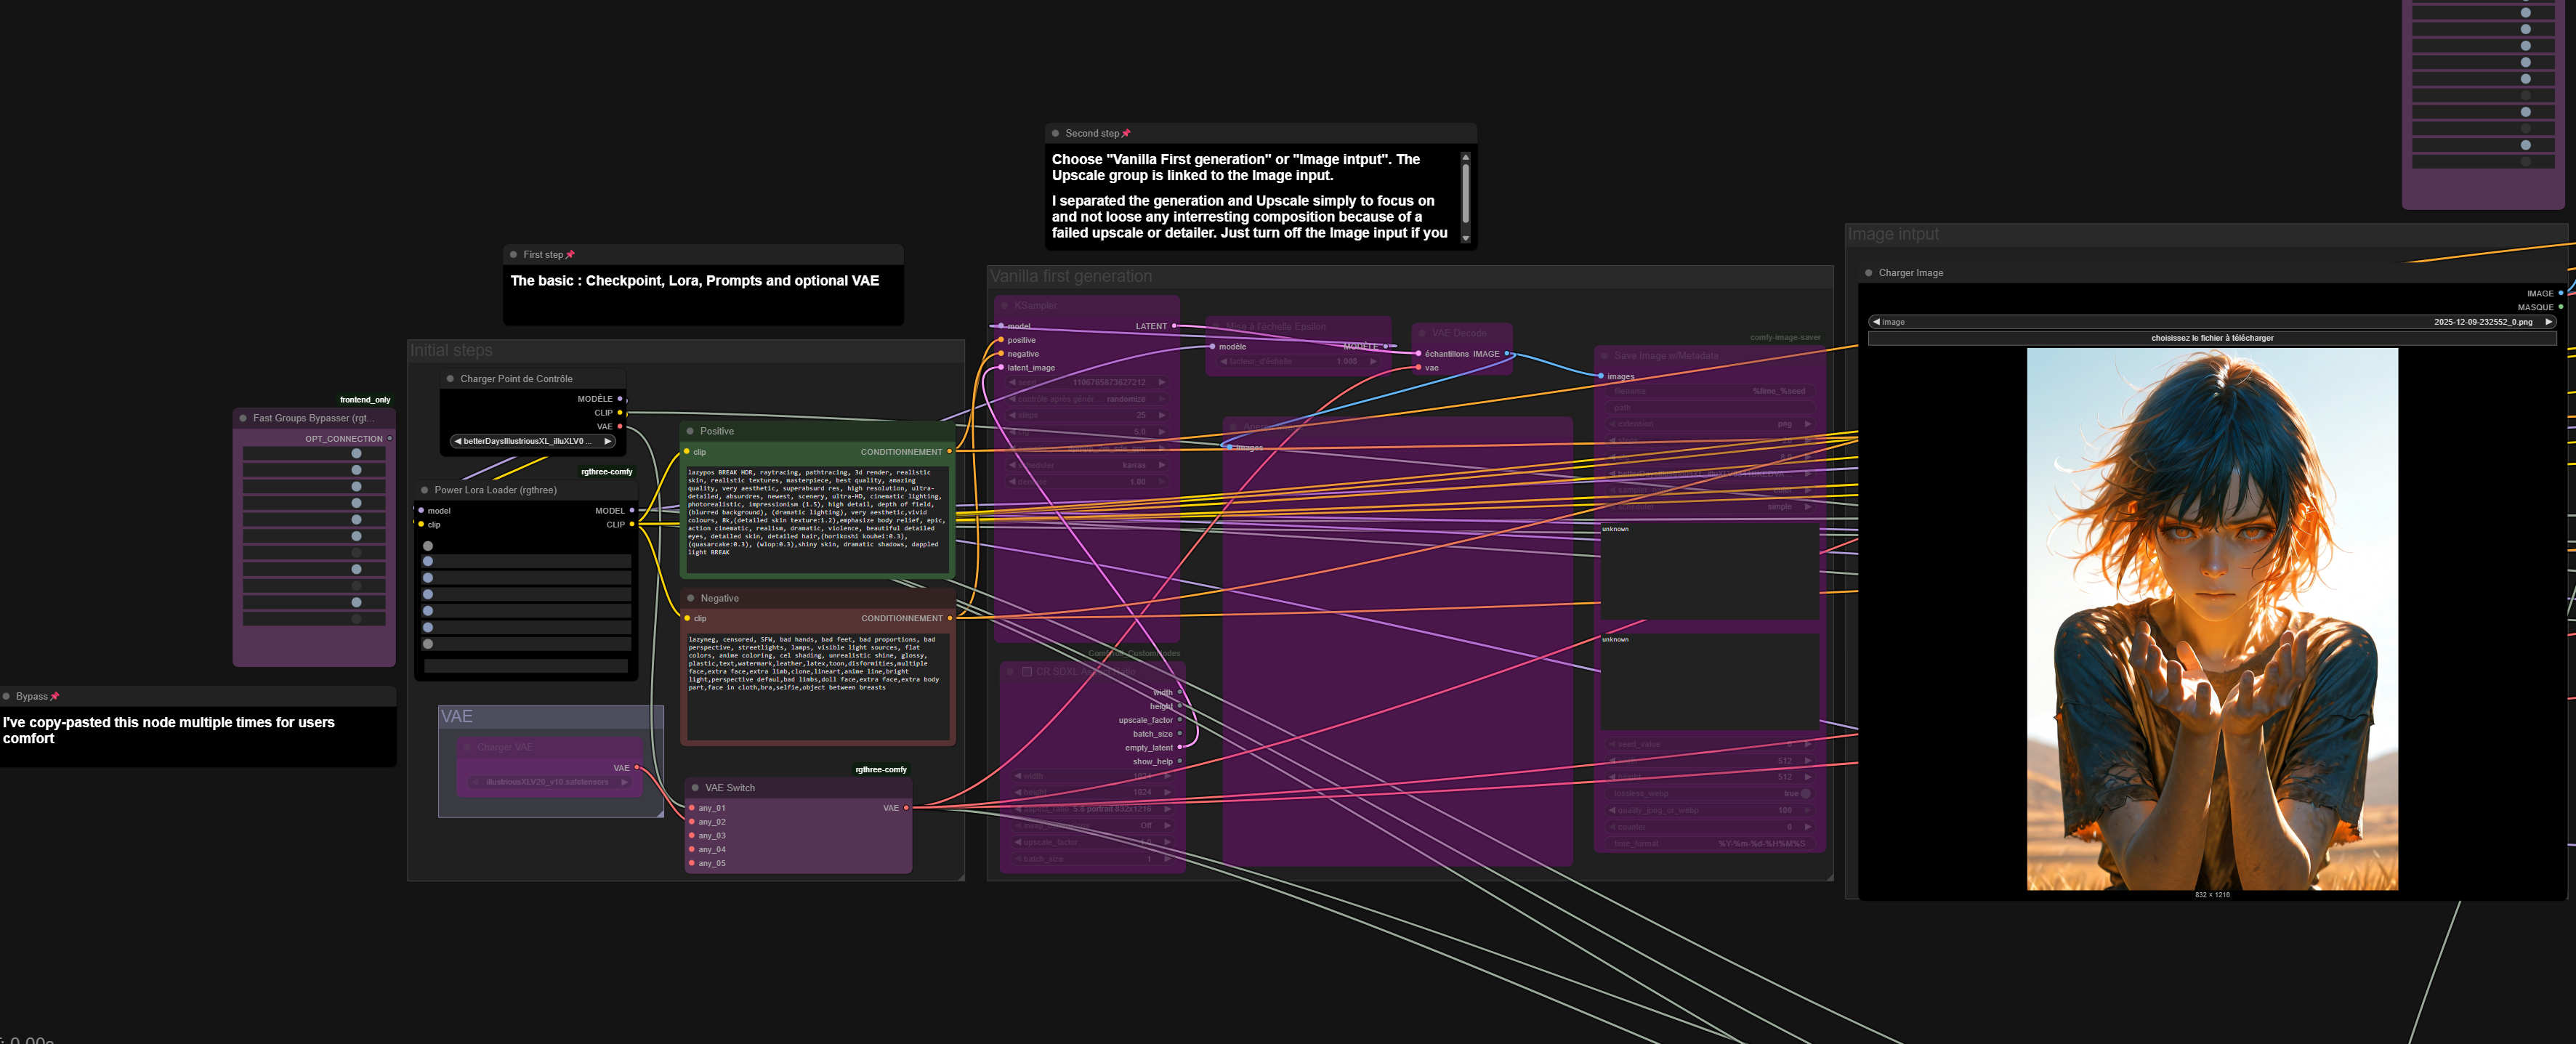The height and width of the screenshot is (1044, 2576).
Task: Click the Vanilla first generation group title
Action: click(1070, 276)
